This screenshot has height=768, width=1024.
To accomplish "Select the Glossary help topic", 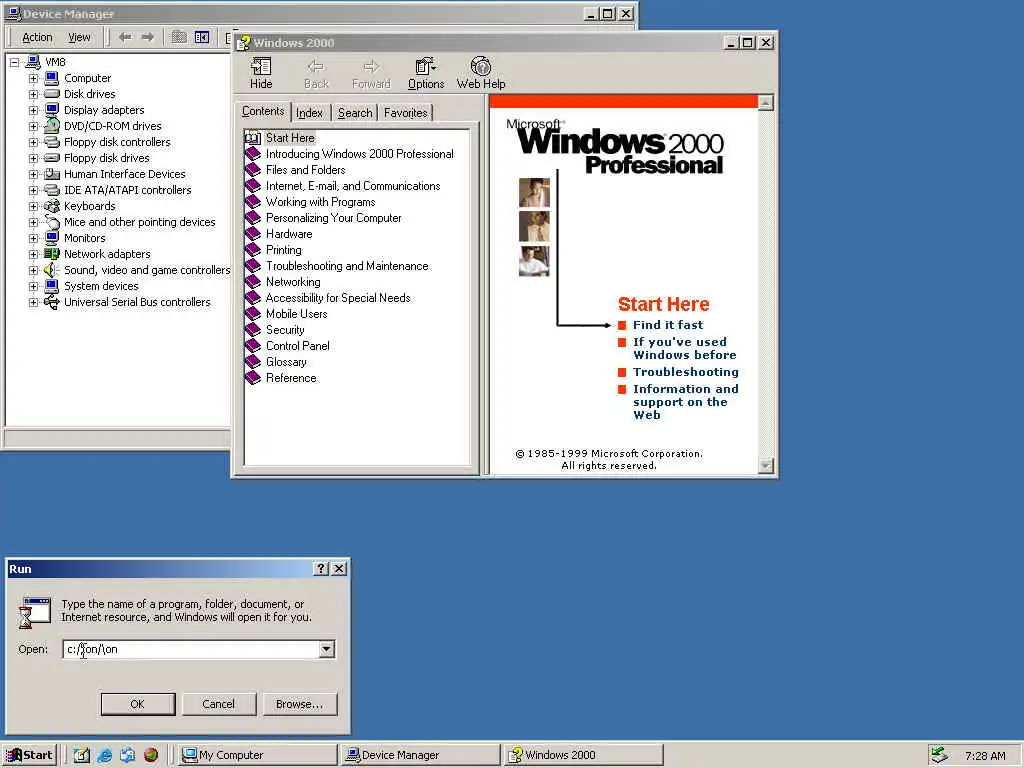I will (285, 362).
